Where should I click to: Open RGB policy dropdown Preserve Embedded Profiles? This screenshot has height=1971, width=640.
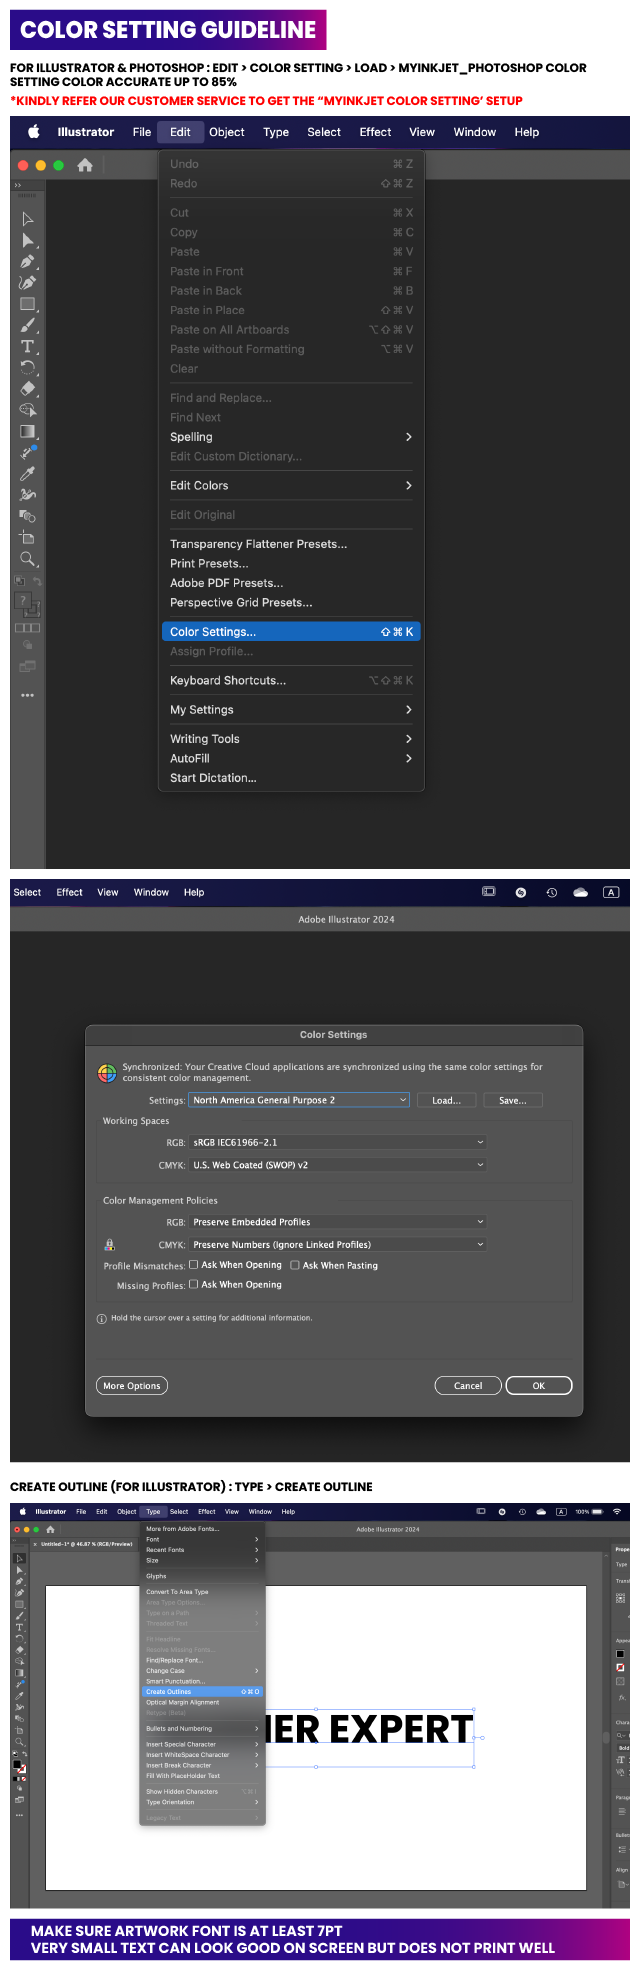pos(339,1222)
